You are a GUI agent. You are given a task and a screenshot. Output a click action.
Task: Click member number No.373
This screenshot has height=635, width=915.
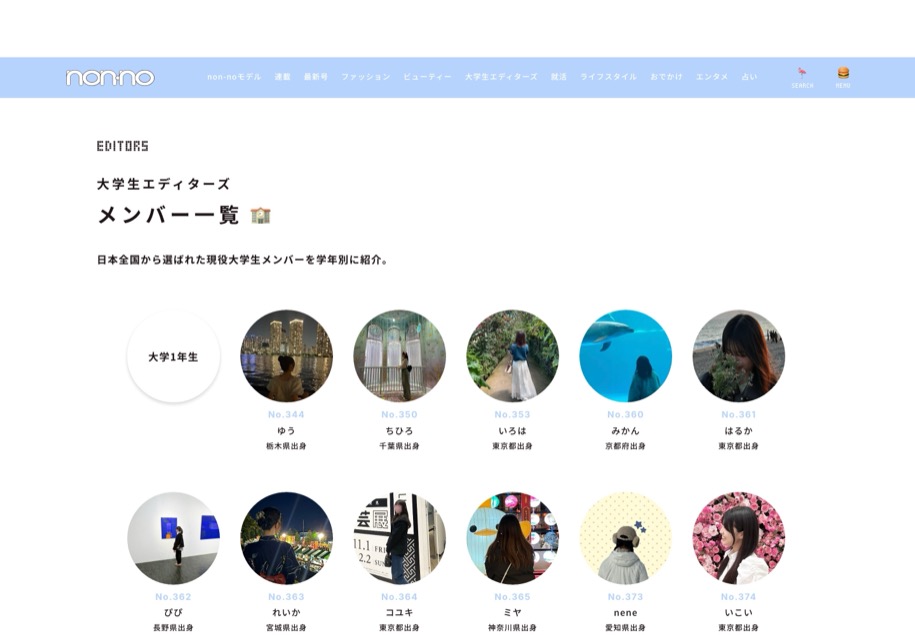626,596
